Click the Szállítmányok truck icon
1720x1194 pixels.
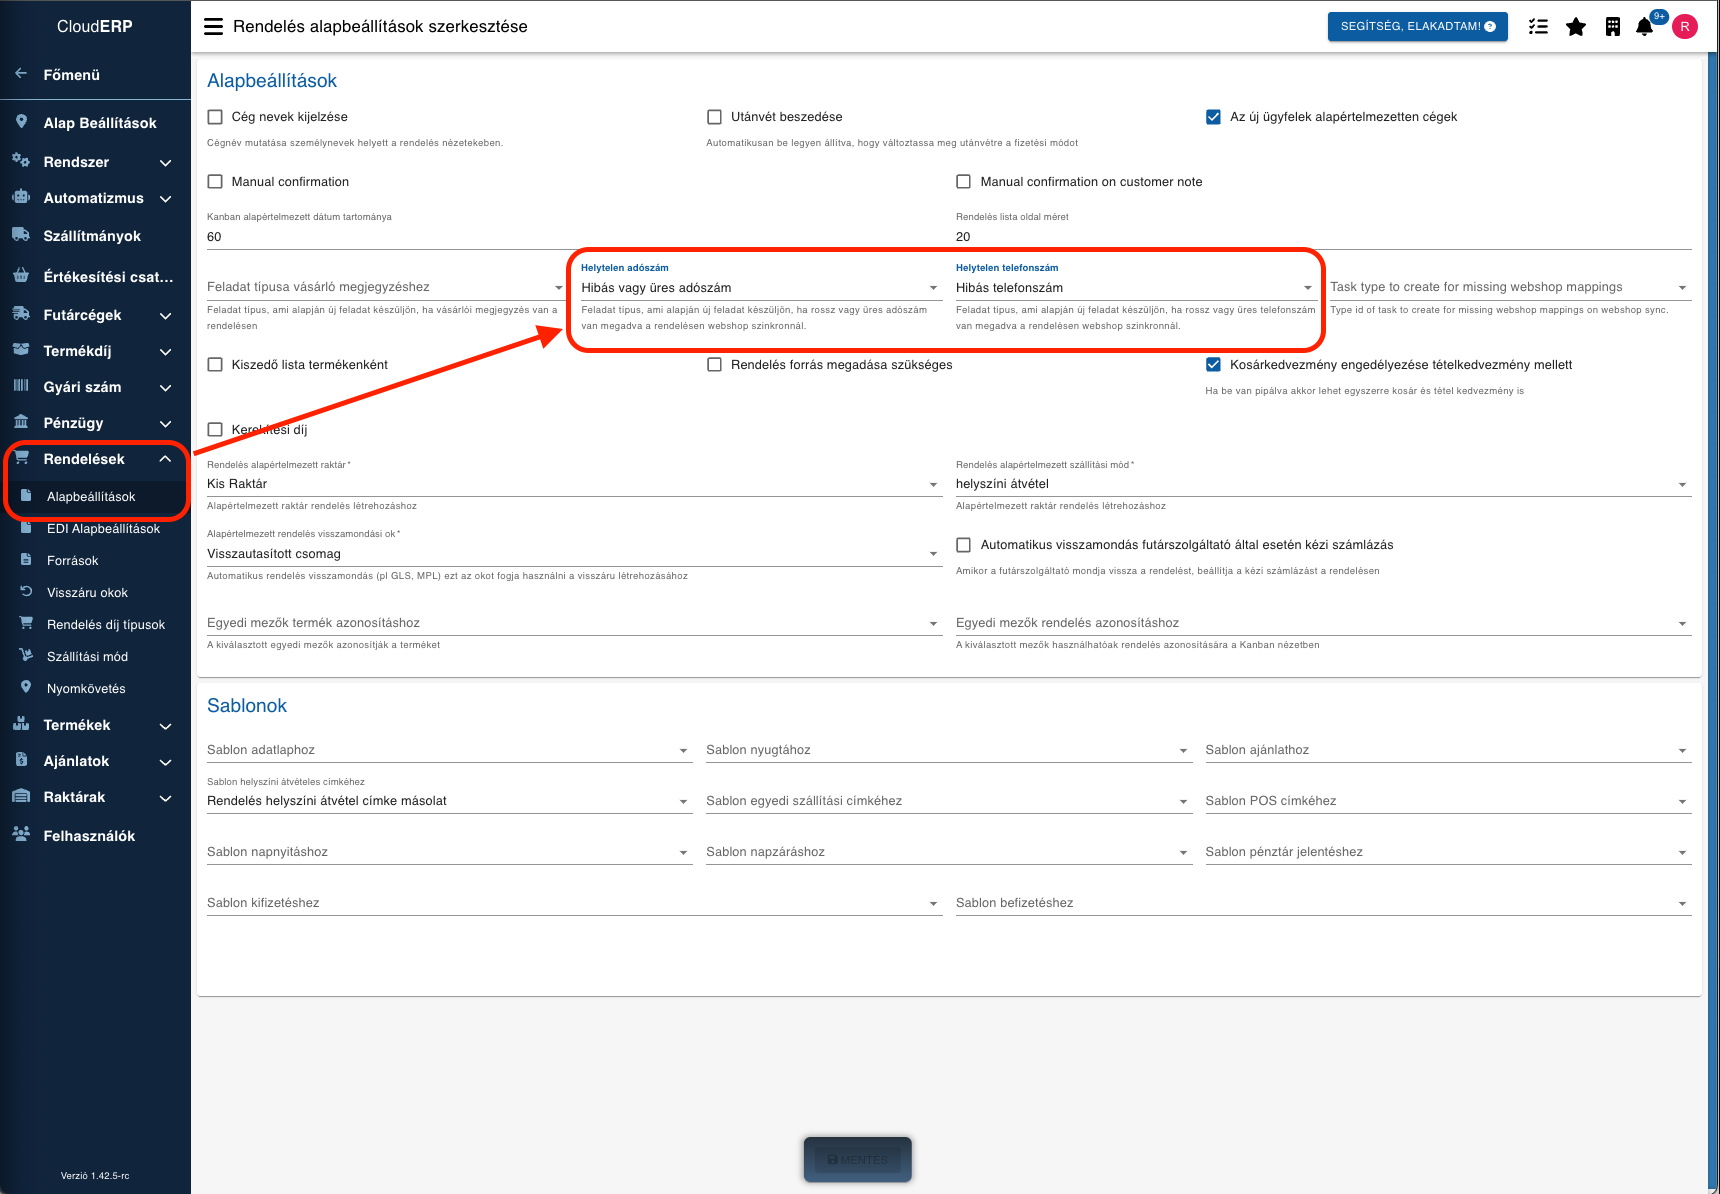coord(21,235)
